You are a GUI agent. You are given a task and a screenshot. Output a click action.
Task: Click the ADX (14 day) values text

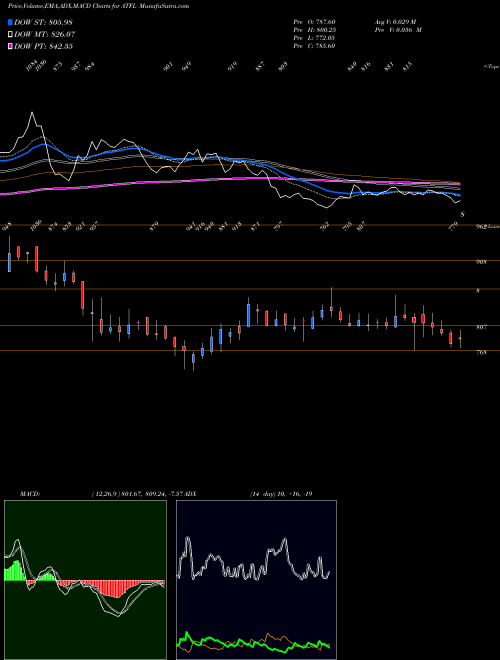[281, 494]
